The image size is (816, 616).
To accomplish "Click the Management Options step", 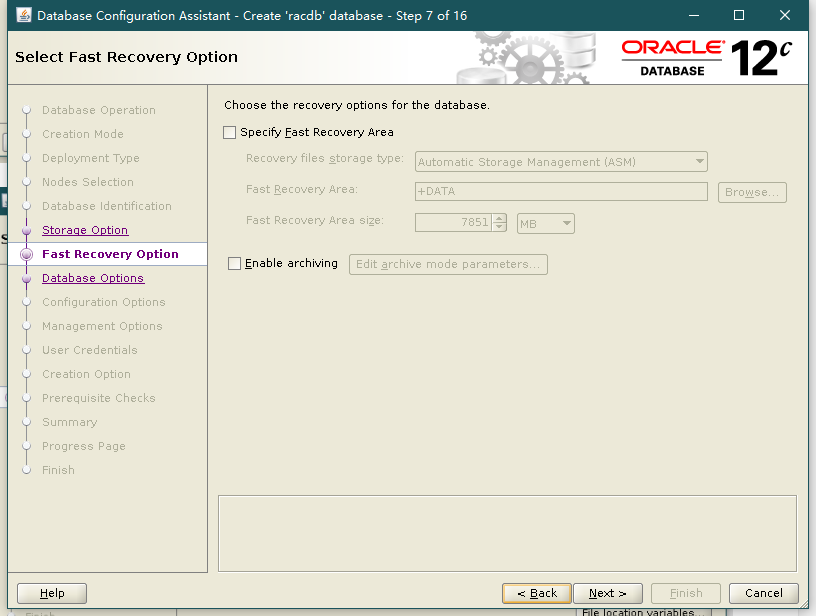I will click(102, 326).
